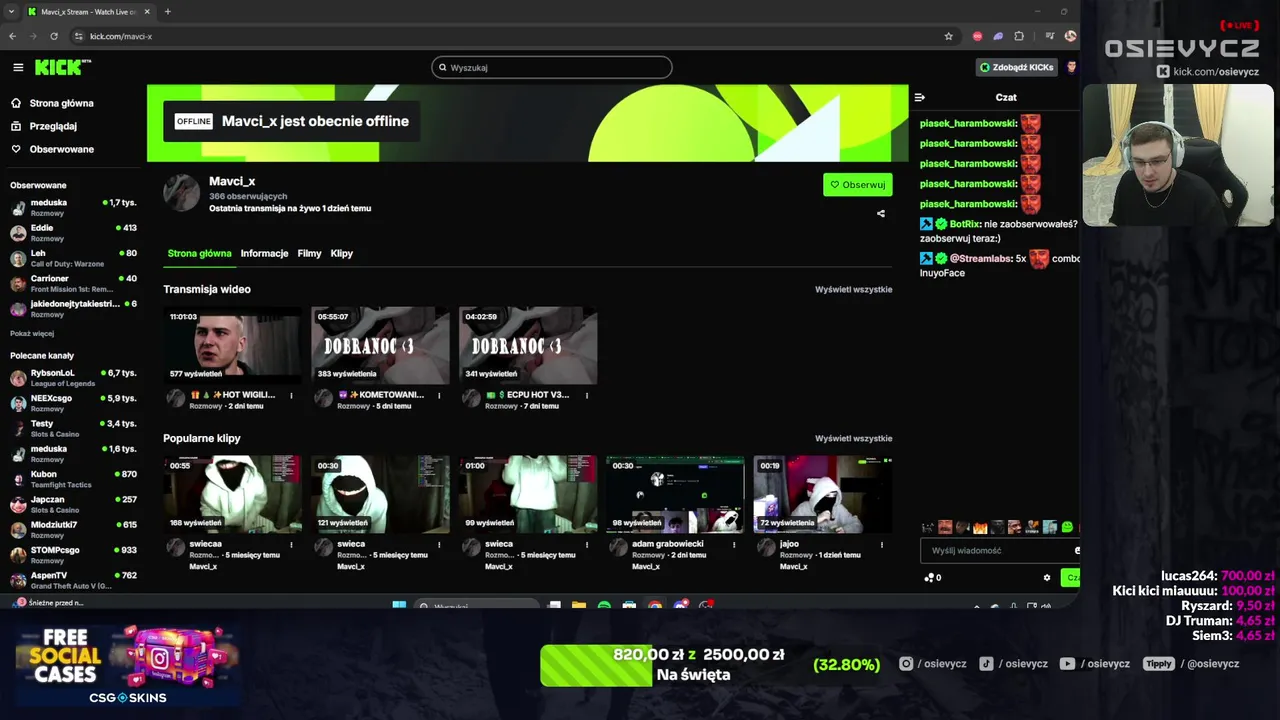
Task: Expand Pokaż więcej in followed channels
Action: (32, 333)
